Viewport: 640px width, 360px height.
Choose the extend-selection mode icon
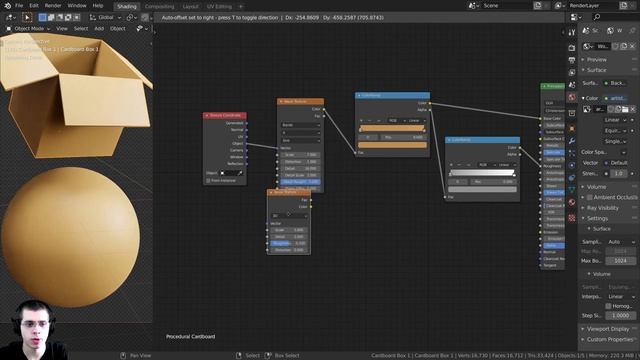pyautogui.click(x=51, y=18)
